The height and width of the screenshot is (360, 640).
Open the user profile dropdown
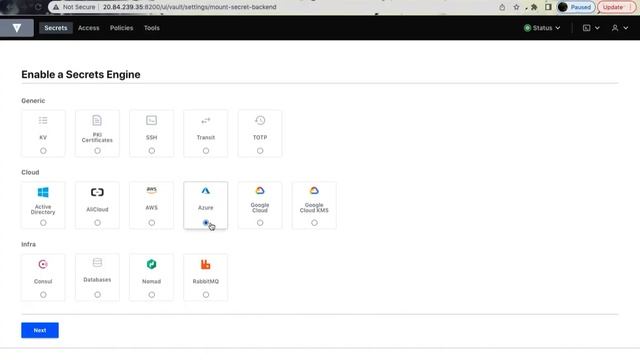620,28
